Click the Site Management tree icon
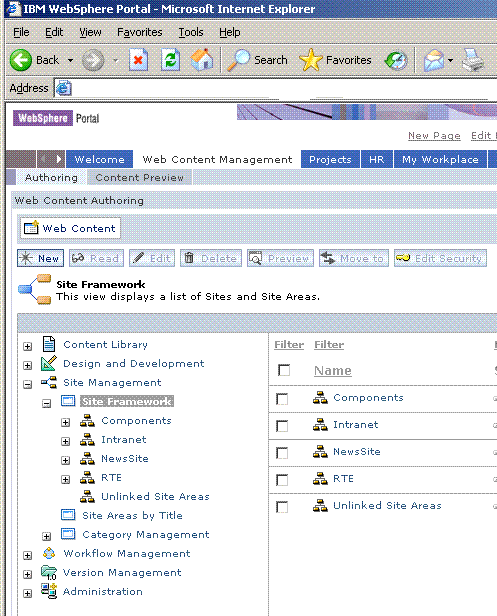The height and width of the screenshot is (616, 497). (x=49, y=382)
